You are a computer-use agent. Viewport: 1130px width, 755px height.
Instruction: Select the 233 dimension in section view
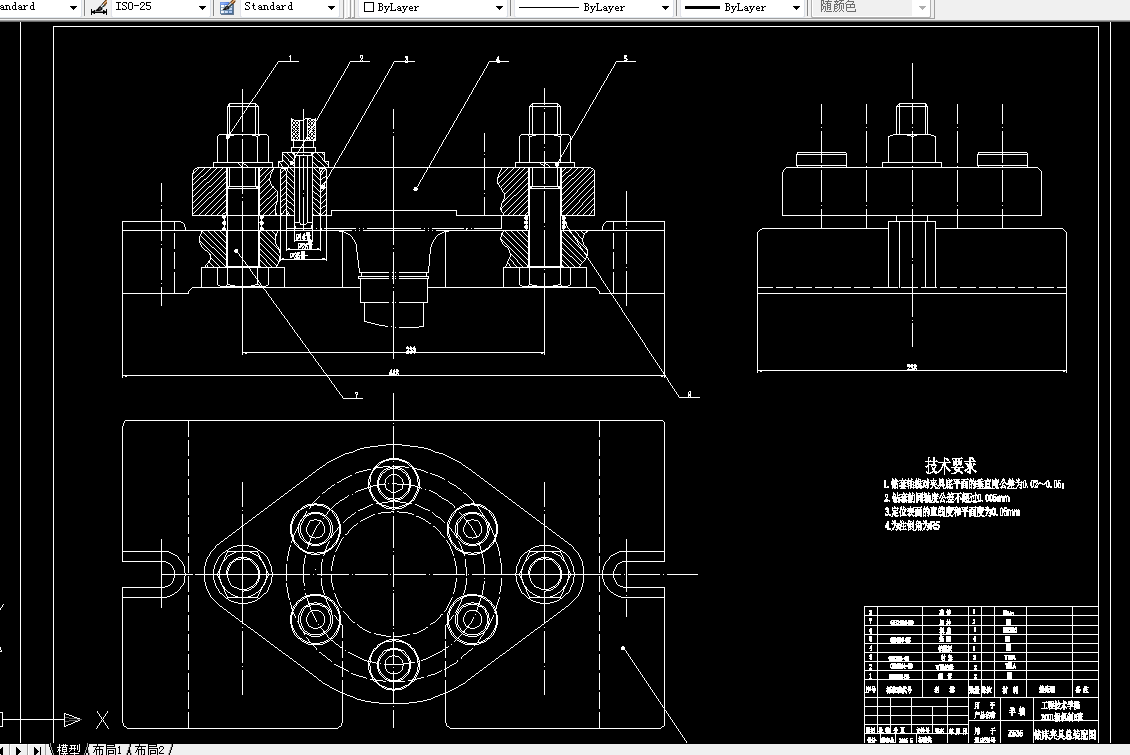pos(411,350)
